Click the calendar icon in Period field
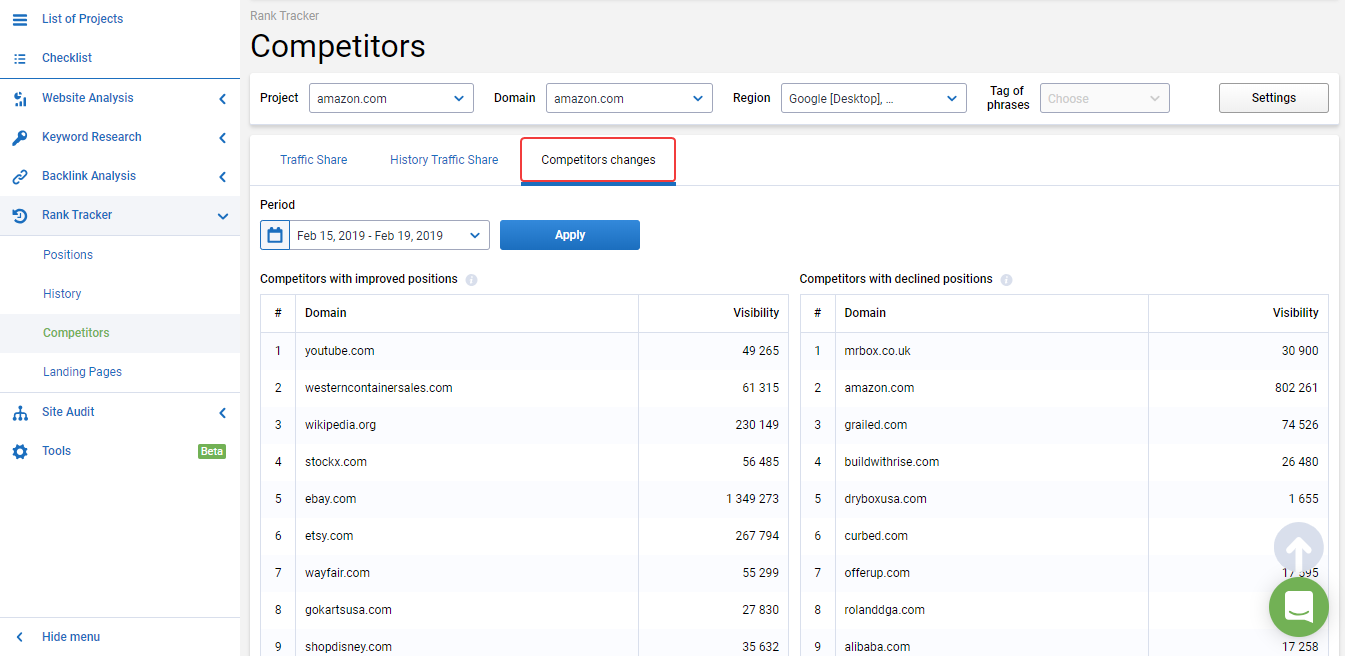This screenshot has height=656, width=1345. pos(275,235)
